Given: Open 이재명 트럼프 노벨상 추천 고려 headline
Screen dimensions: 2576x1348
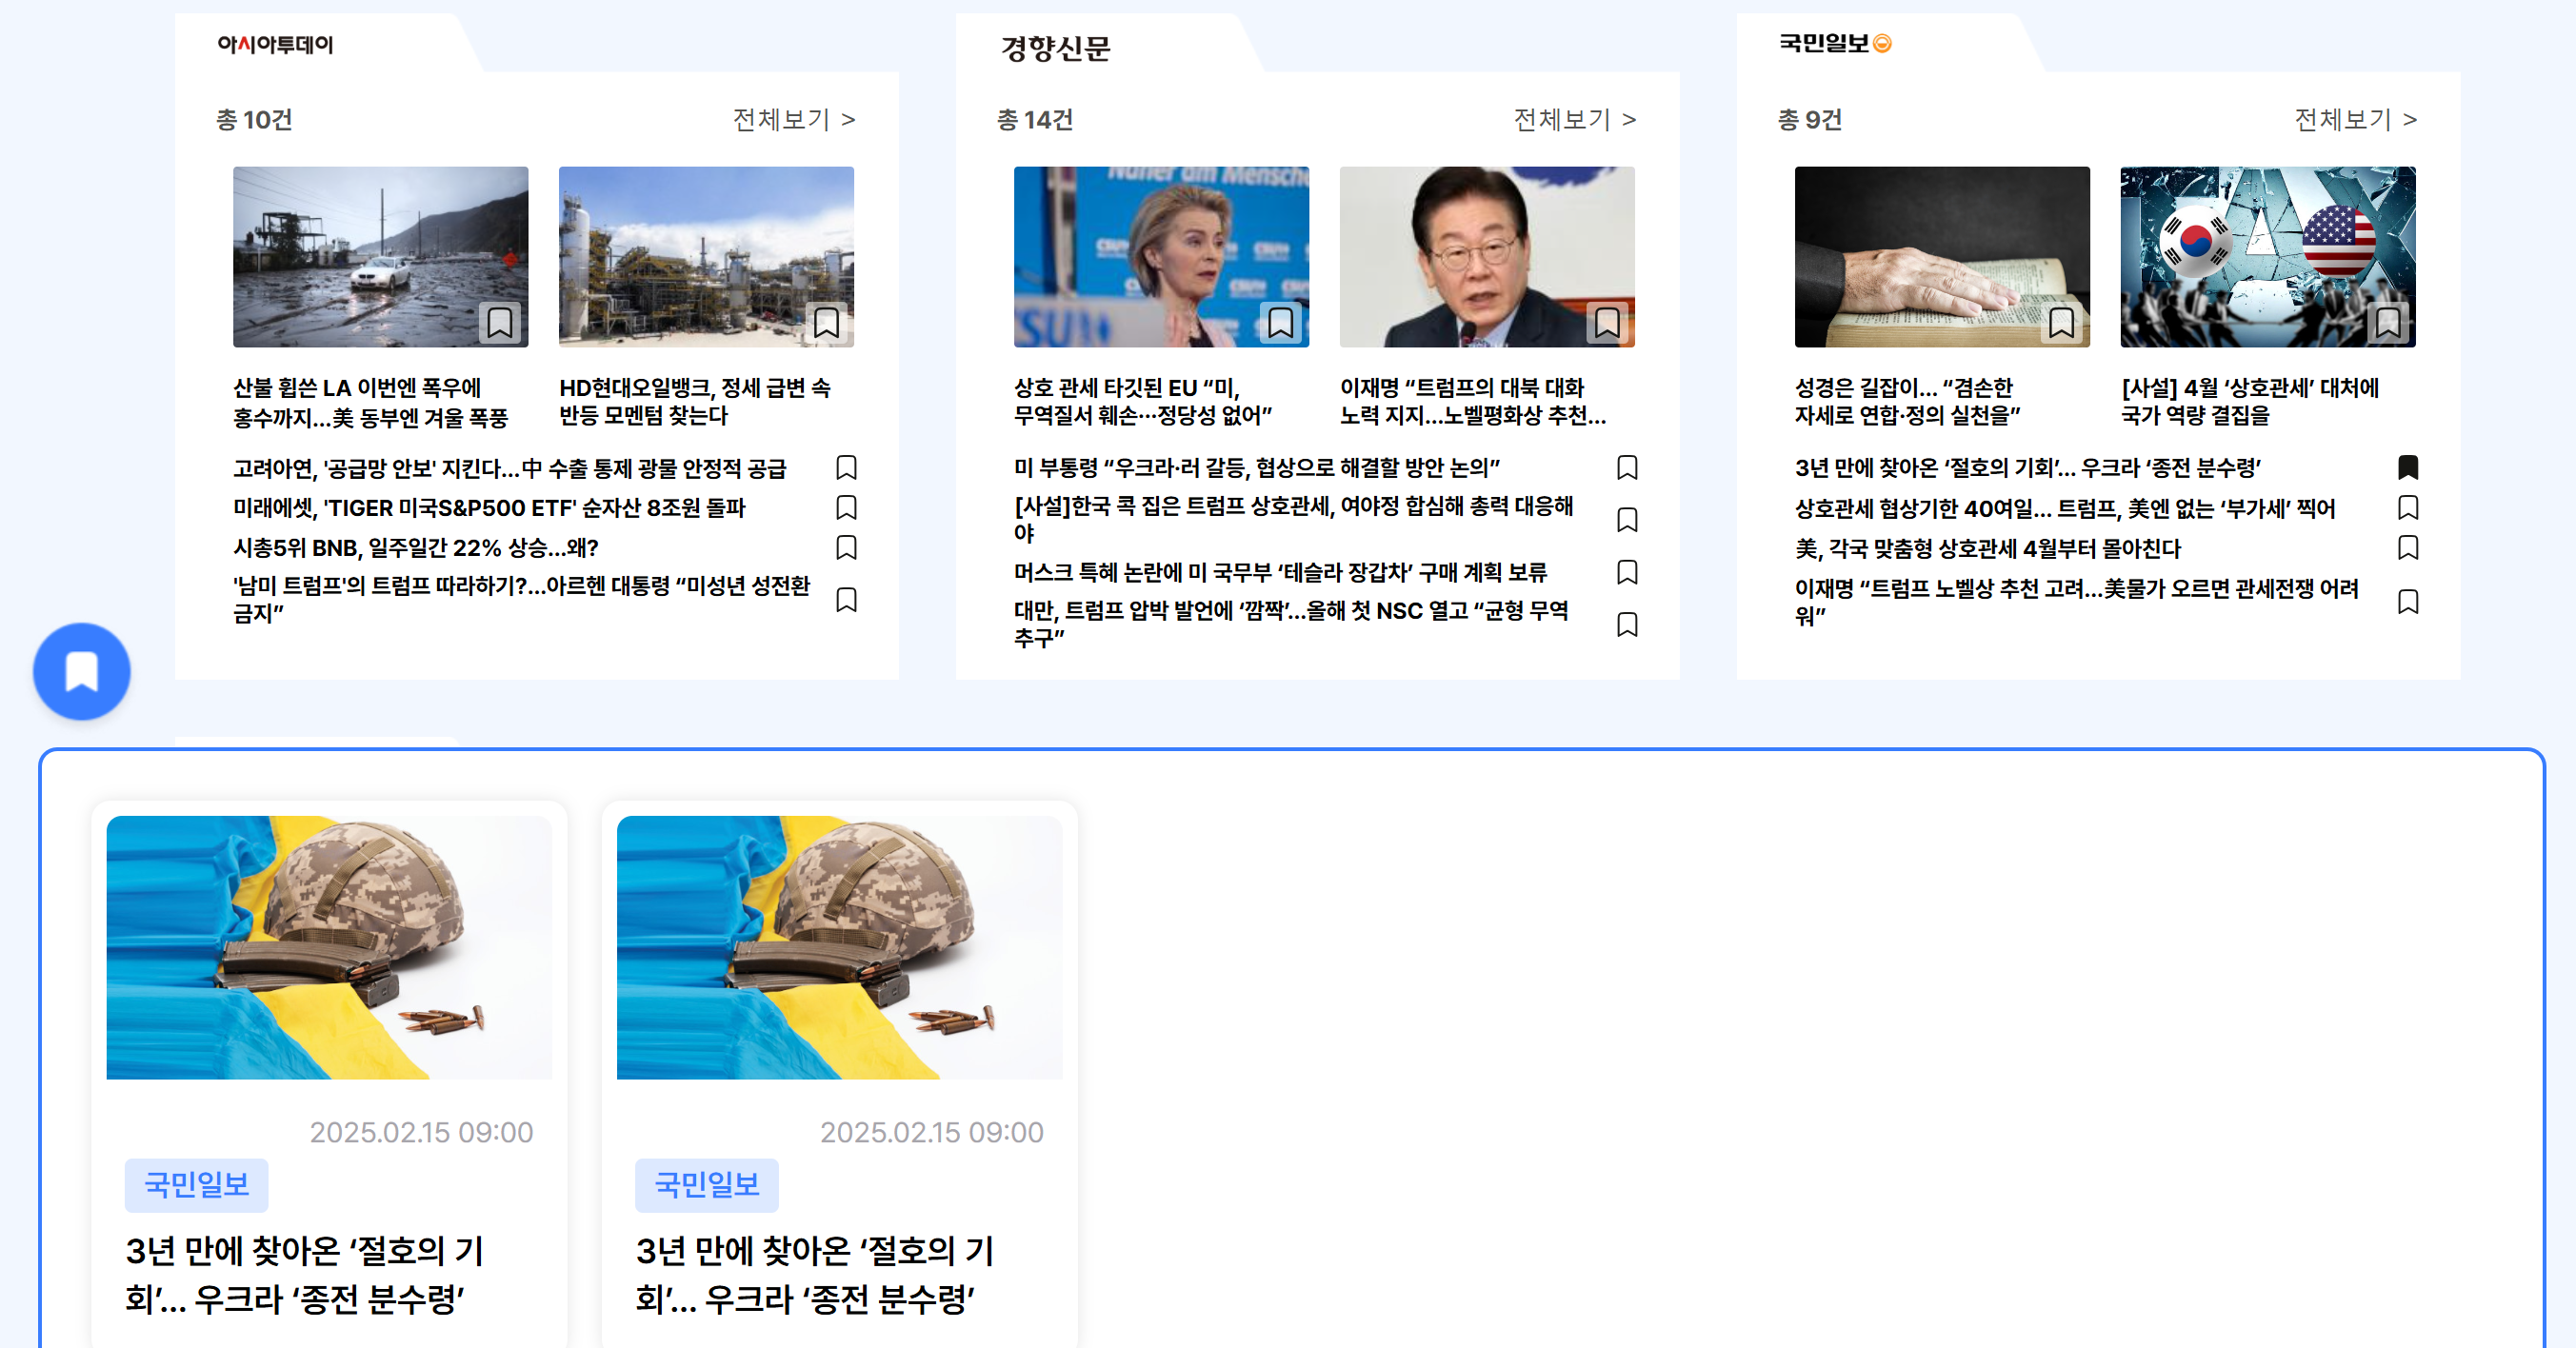Looking at the screenshot, I should 2077,601.
